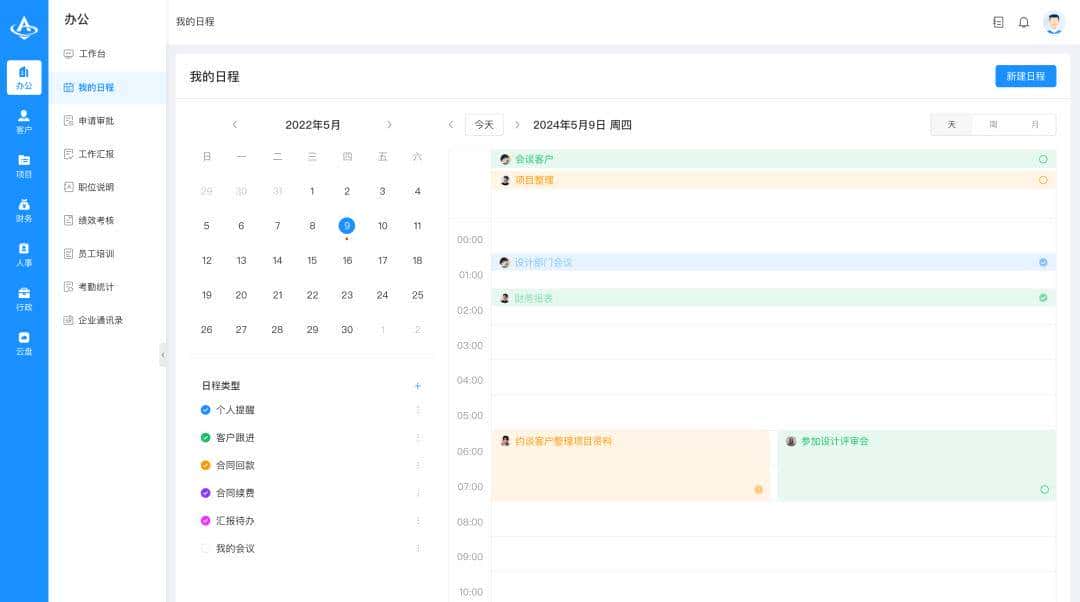Screen dimensions: 1080x602
Task: Collapse the calendar side panel
Action: click(x=164, y=354)
